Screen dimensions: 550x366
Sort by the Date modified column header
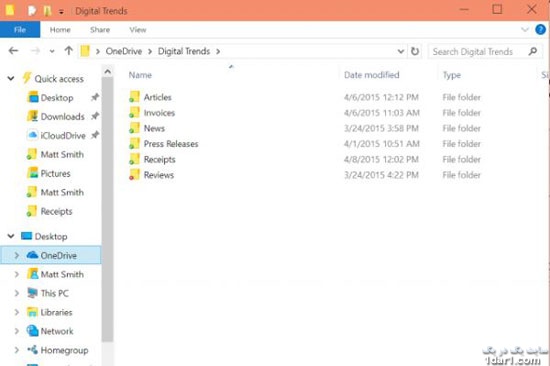371,75
